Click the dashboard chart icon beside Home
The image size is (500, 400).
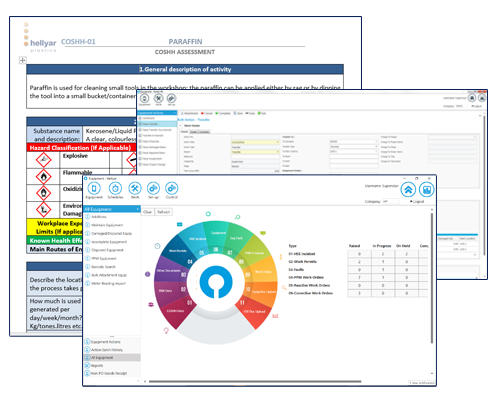[427, 190]
